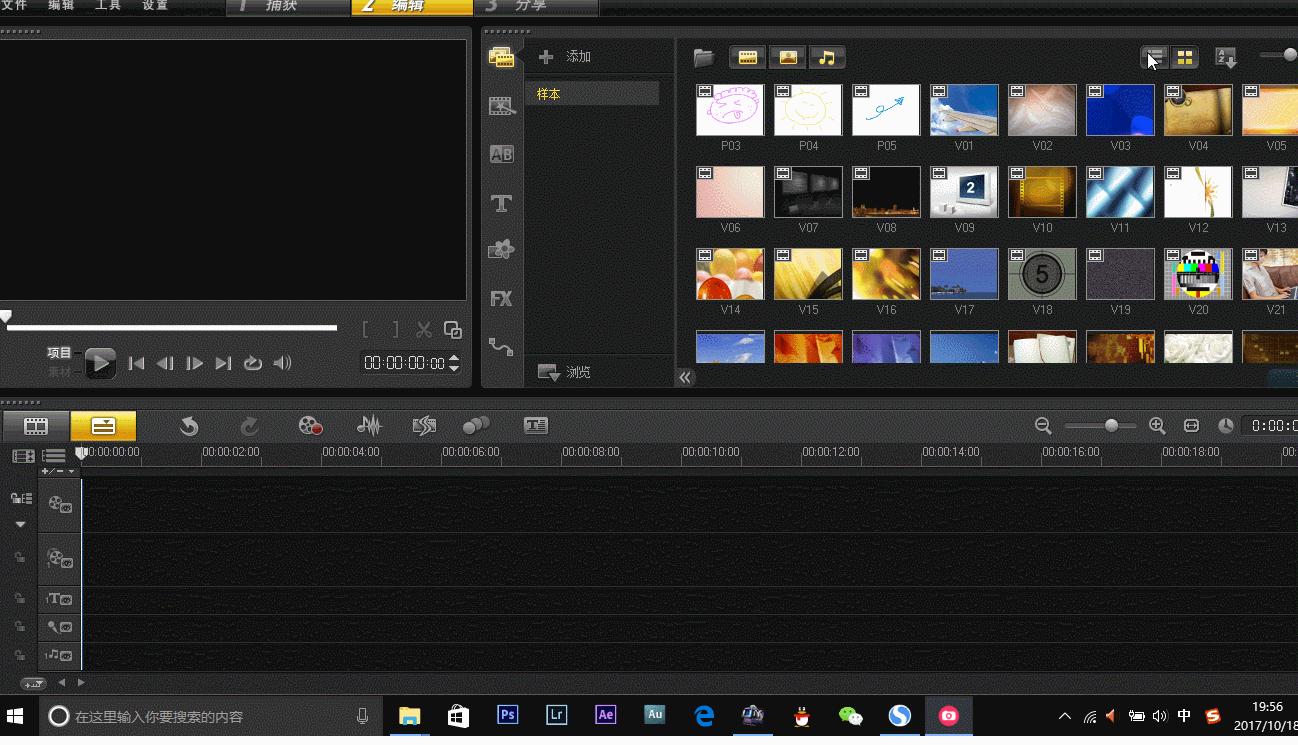Open the Sound Mixer waveform icon
This screenshot has width=1298, height=745.
pyautogui.click(x=369, y=426)
